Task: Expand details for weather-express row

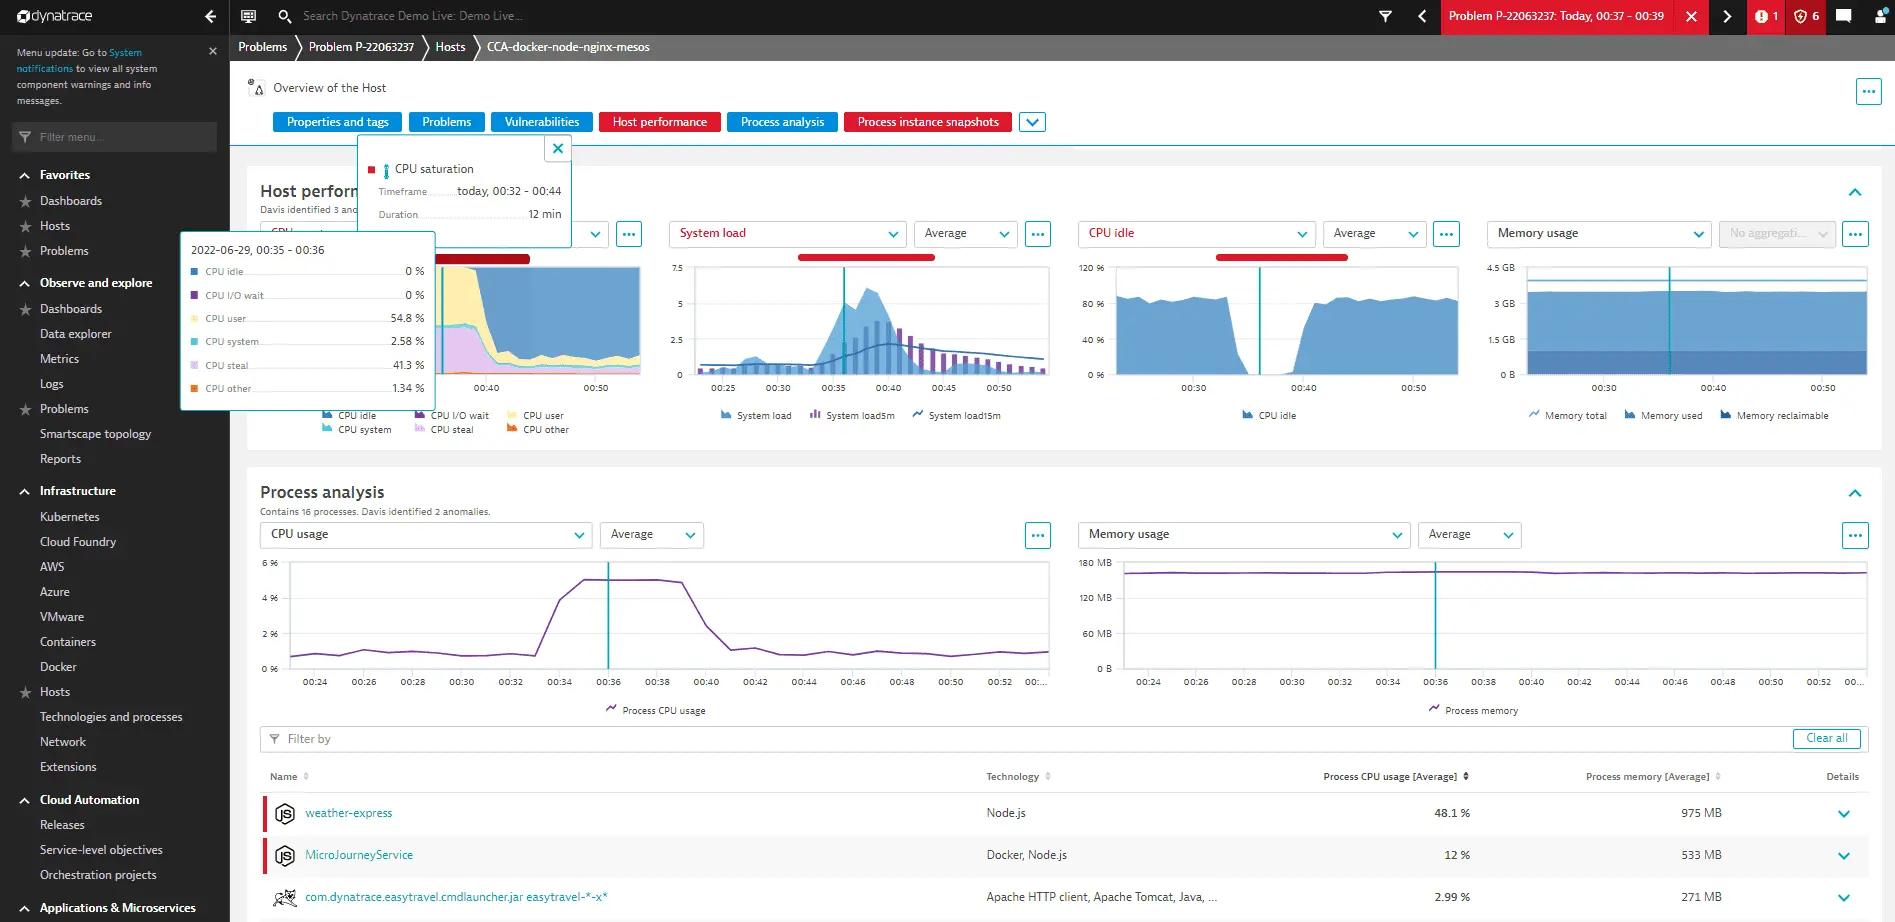Action: [1844, 814]
